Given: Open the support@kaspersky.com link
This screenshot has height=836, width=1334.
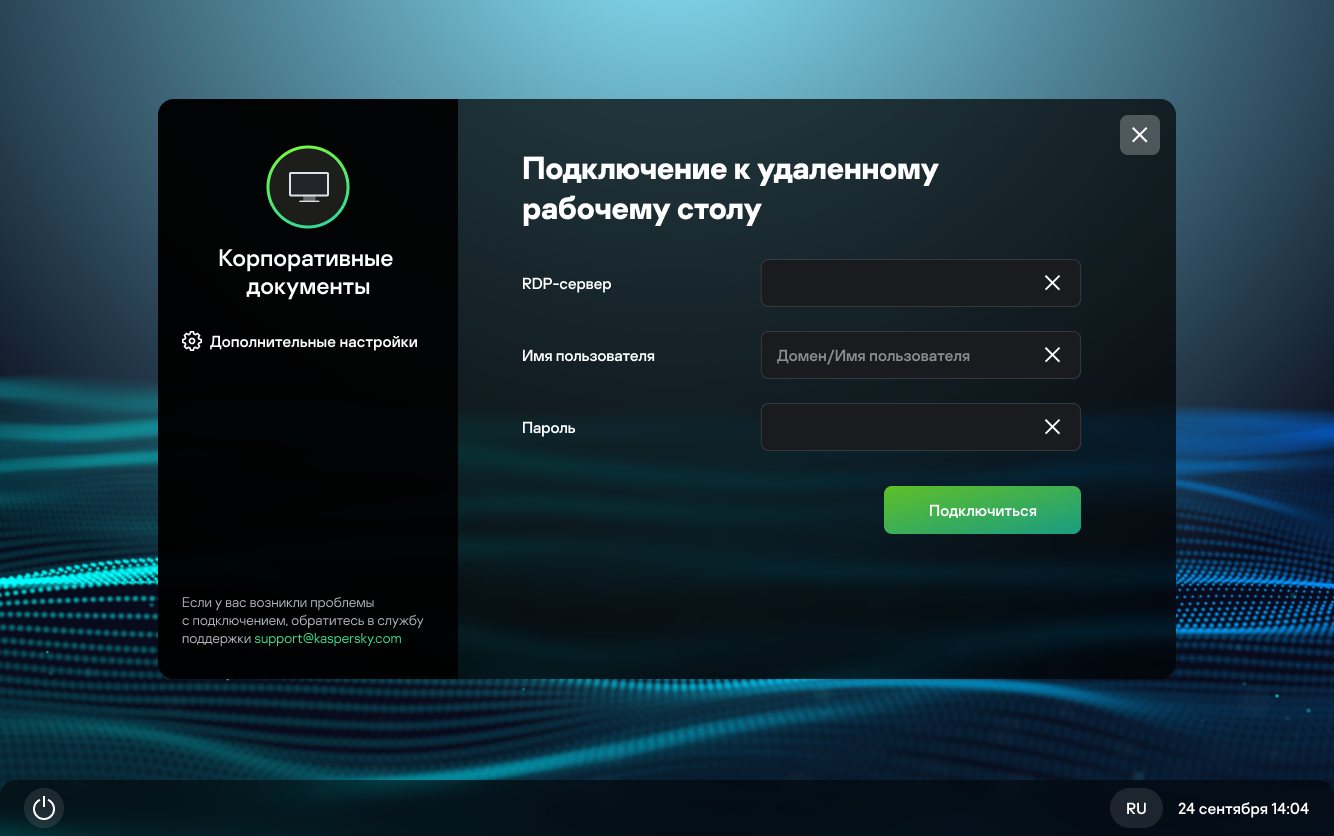Looking at the screenshot, I should click(328, 638).
